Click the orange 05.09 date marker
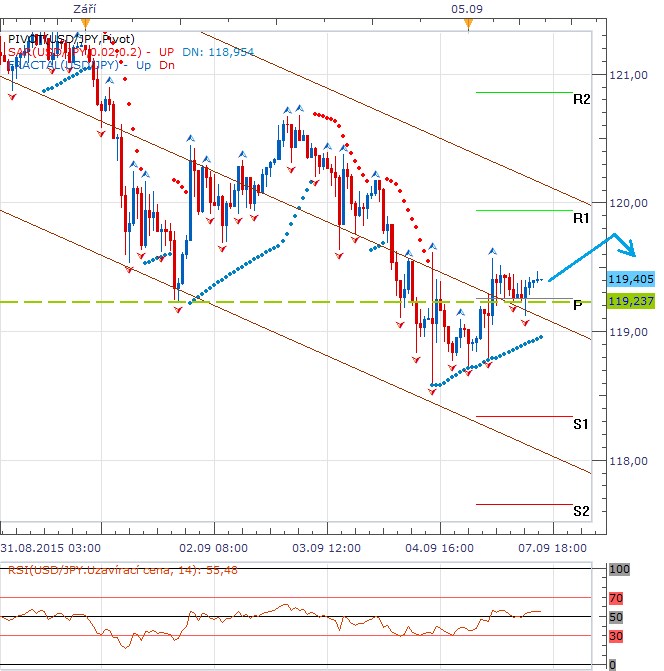 [467, 21]
